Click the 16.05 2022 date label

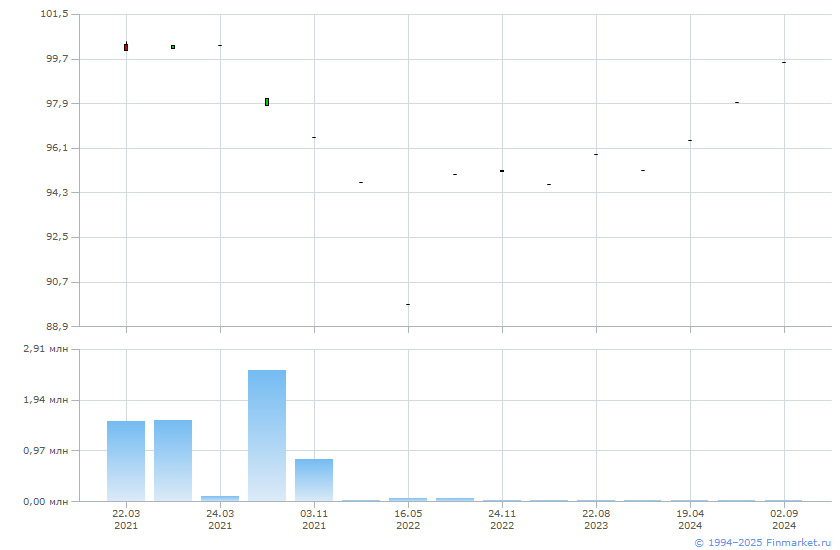coord(408,519)
